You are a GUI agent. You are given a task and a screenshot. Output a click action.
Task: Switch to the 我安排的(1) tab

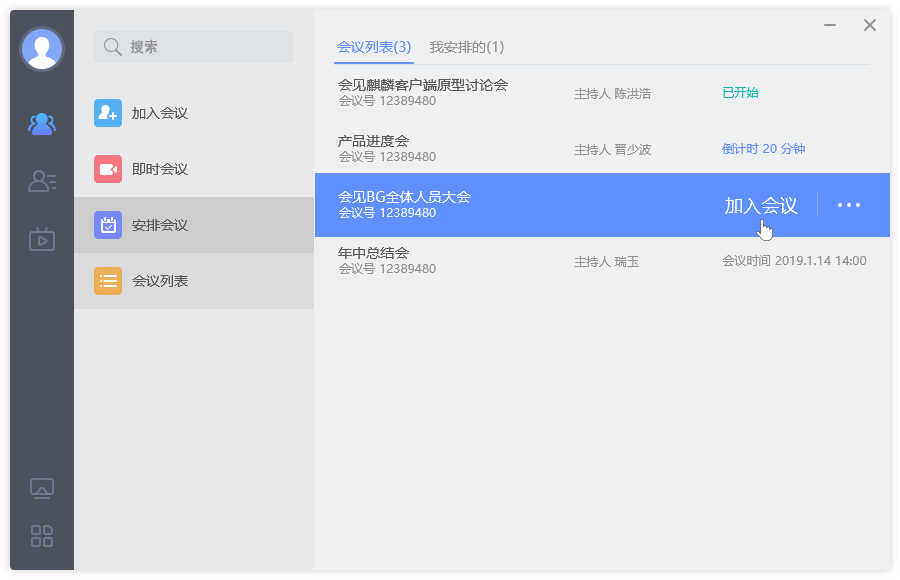(x=466, y=47)
